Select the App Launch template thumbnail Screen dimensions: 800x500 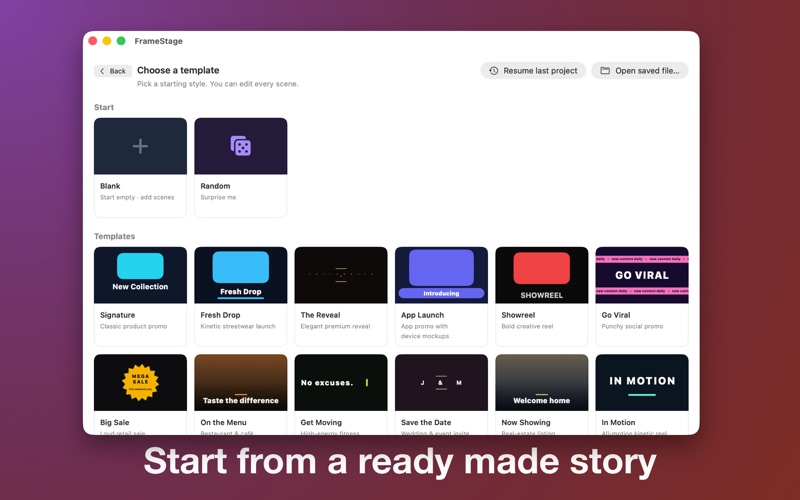(x=441, y=275)
